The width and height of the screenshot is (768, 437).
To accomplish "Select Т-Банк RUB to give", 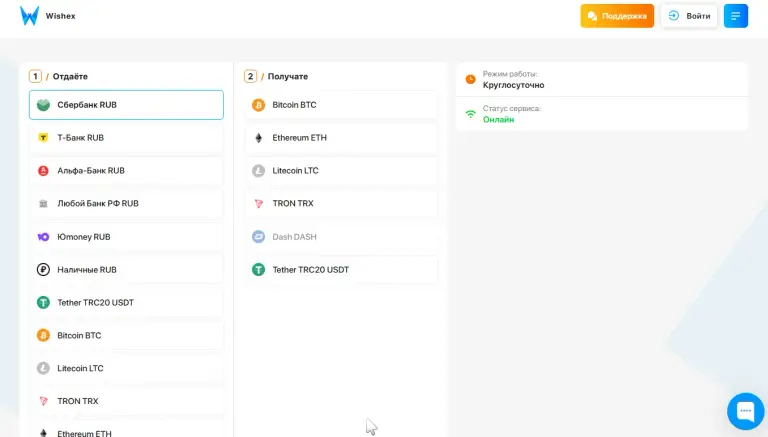I will [126, 138].
